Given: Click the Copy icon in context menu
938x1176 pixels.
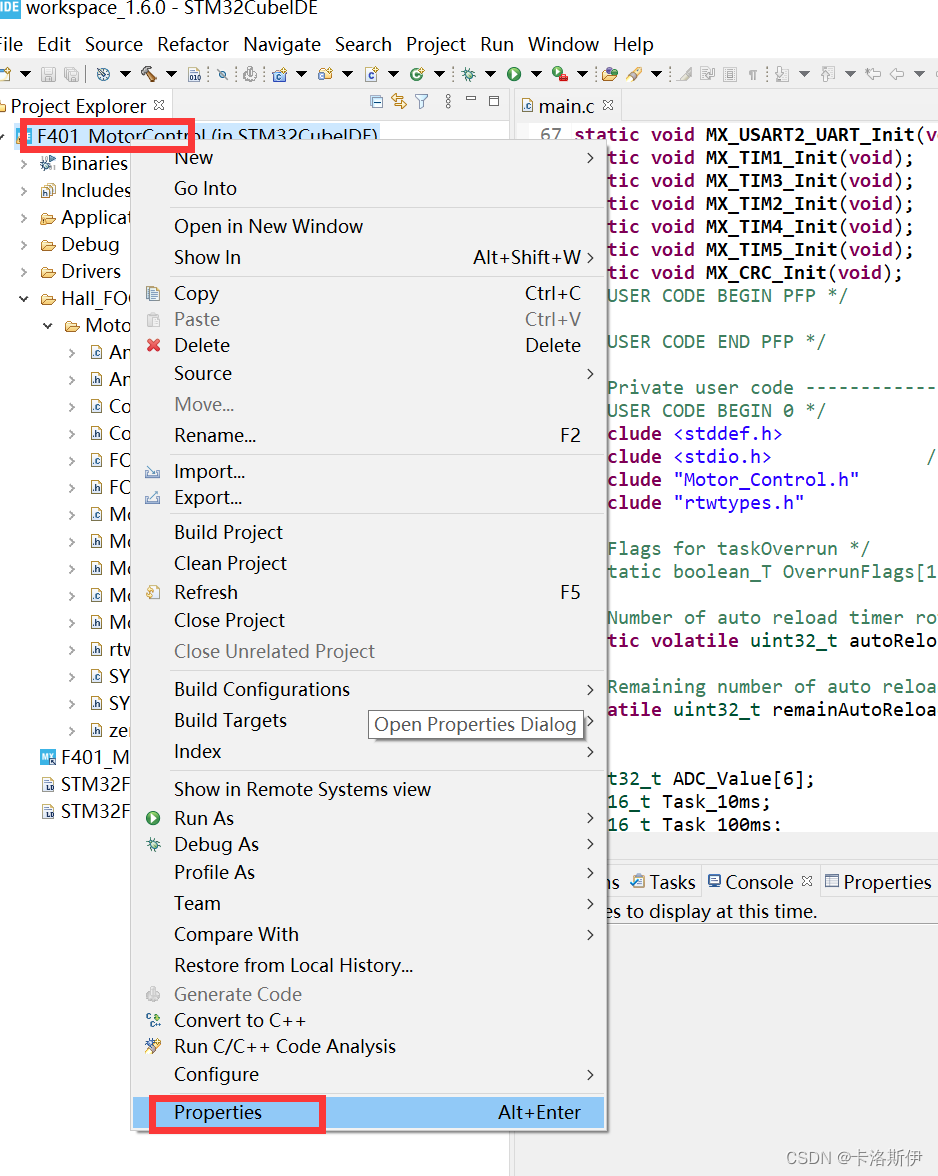Looking at the screenshot, I should point(153,293).
